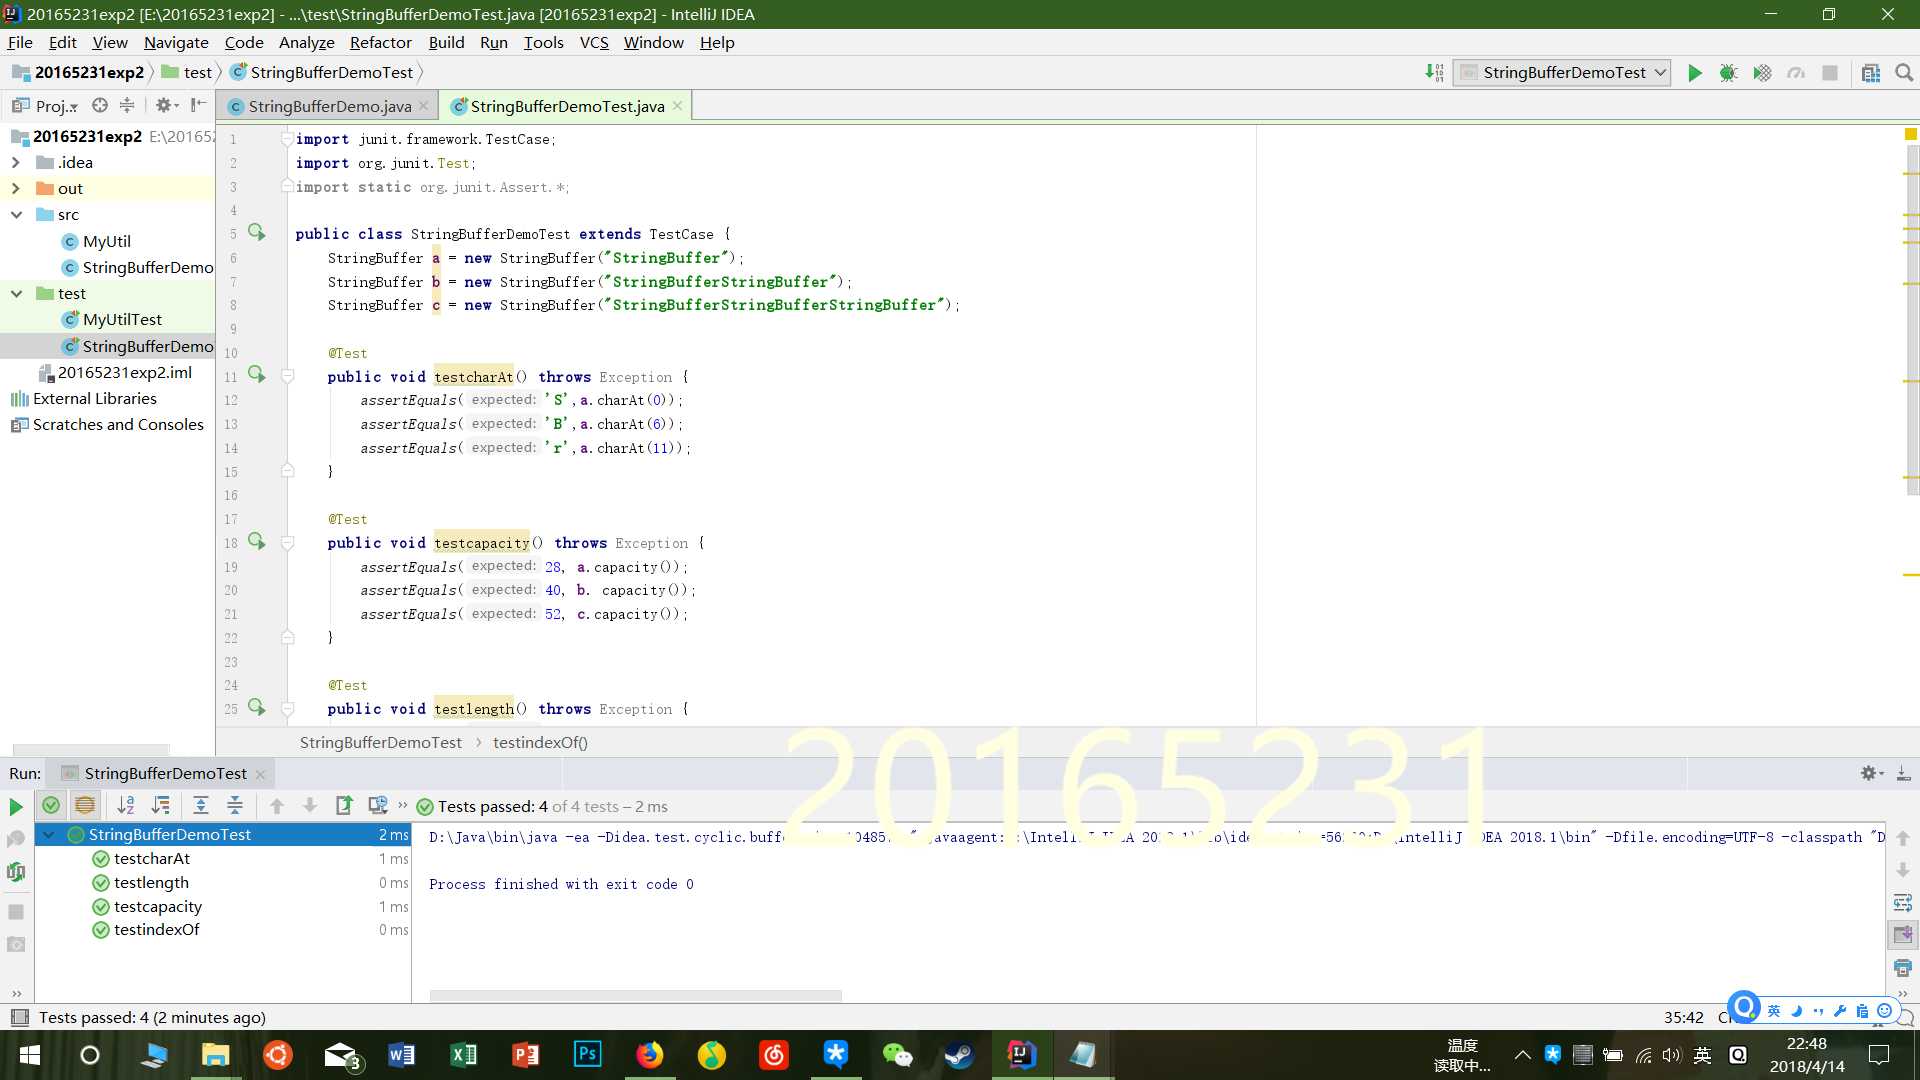Select the StringBufferDemoTest Run tab

point(165,773)
